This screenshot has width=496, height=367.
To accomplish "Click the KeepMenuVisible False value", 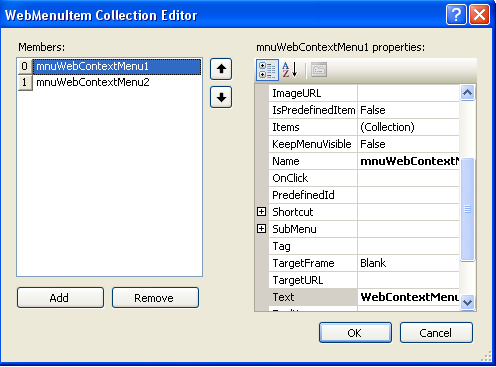I will 409,144.
